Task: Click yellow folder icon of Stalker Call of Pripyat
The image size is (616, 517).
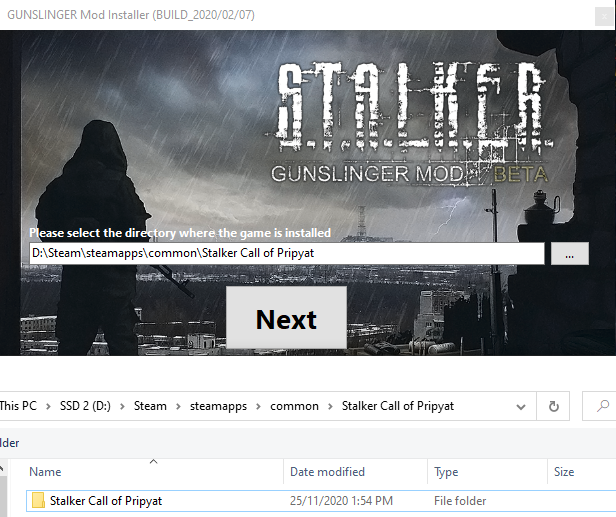Action: click(38, 500)
